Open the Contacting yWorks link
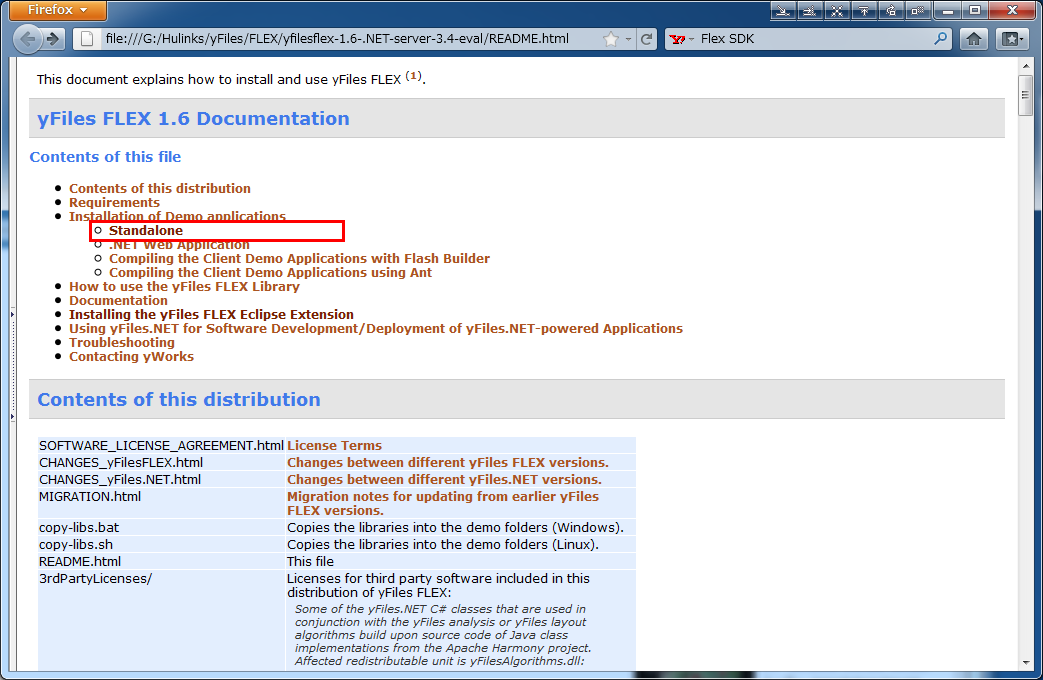The height and width of the screenshot is (680, 1043). (132, 356)
